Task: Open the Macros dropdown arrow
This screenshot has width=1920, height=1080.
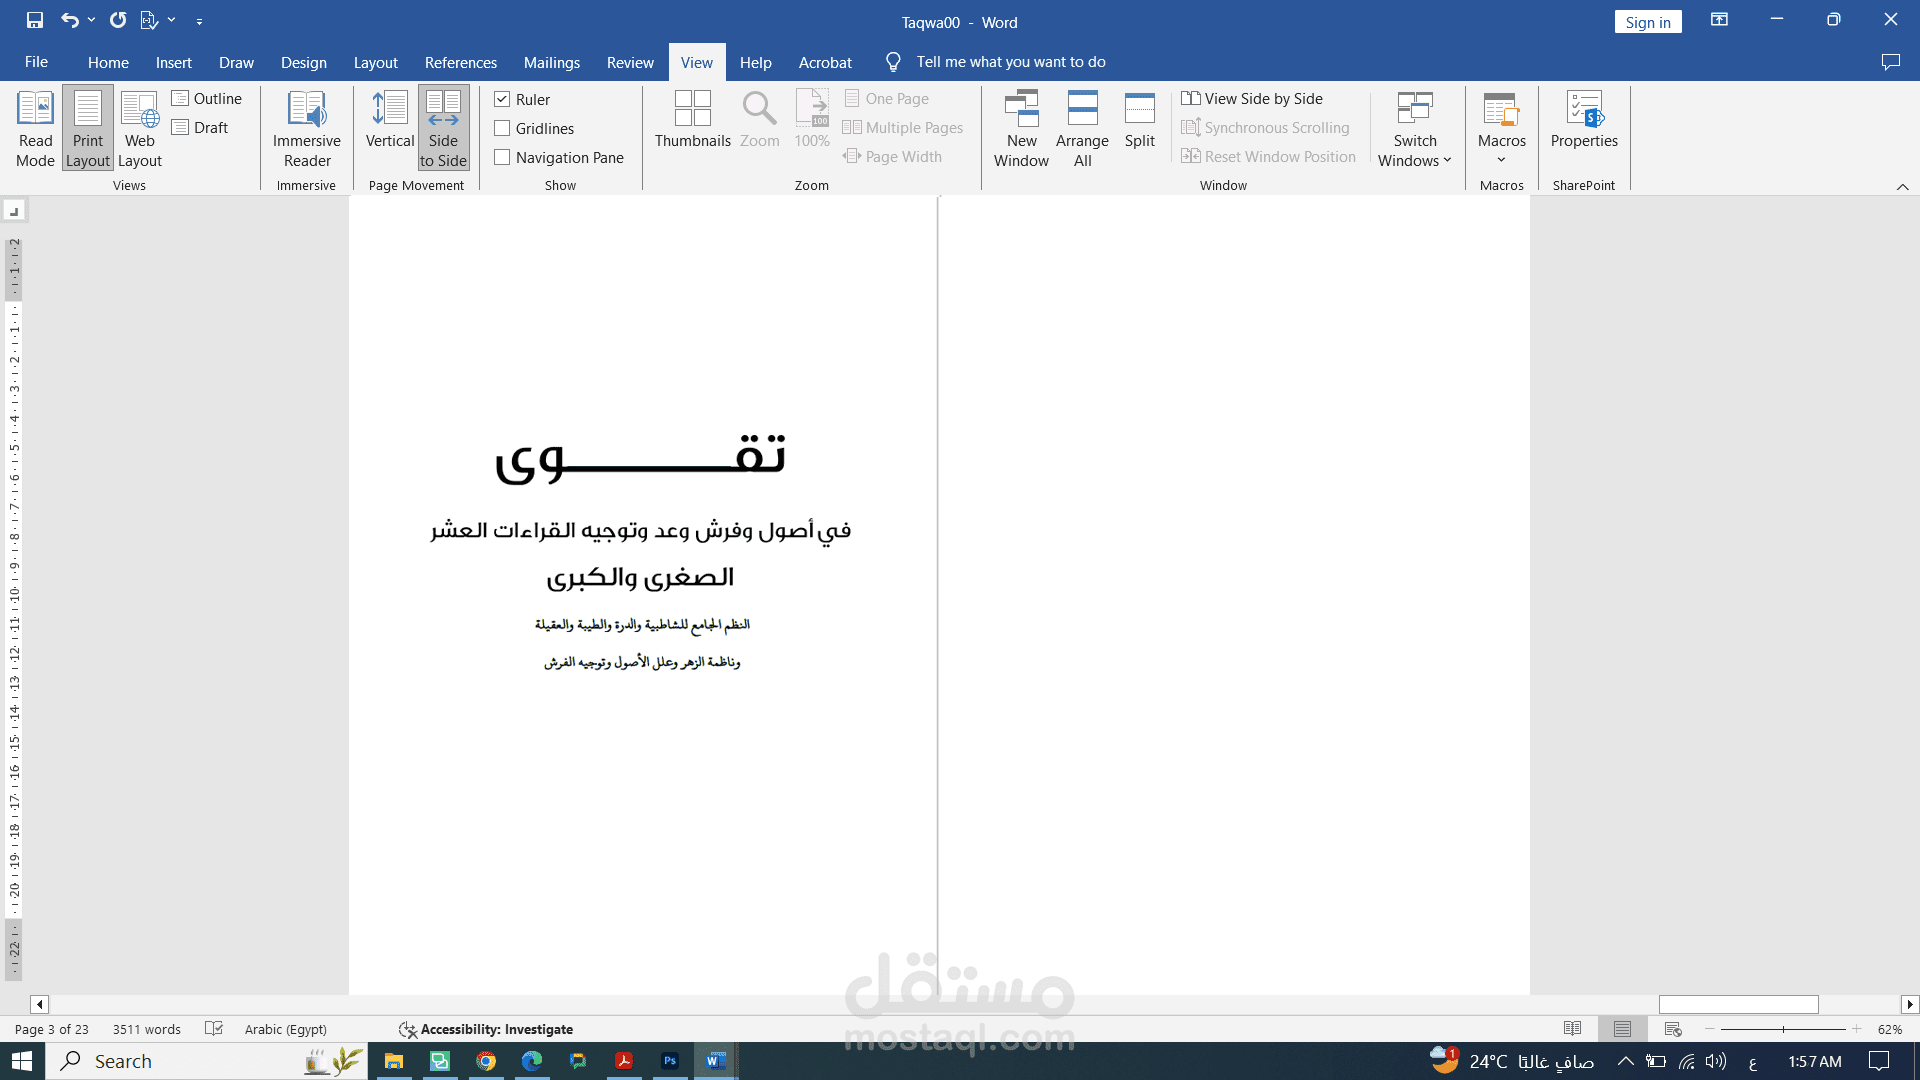Action: [1501, 160]
